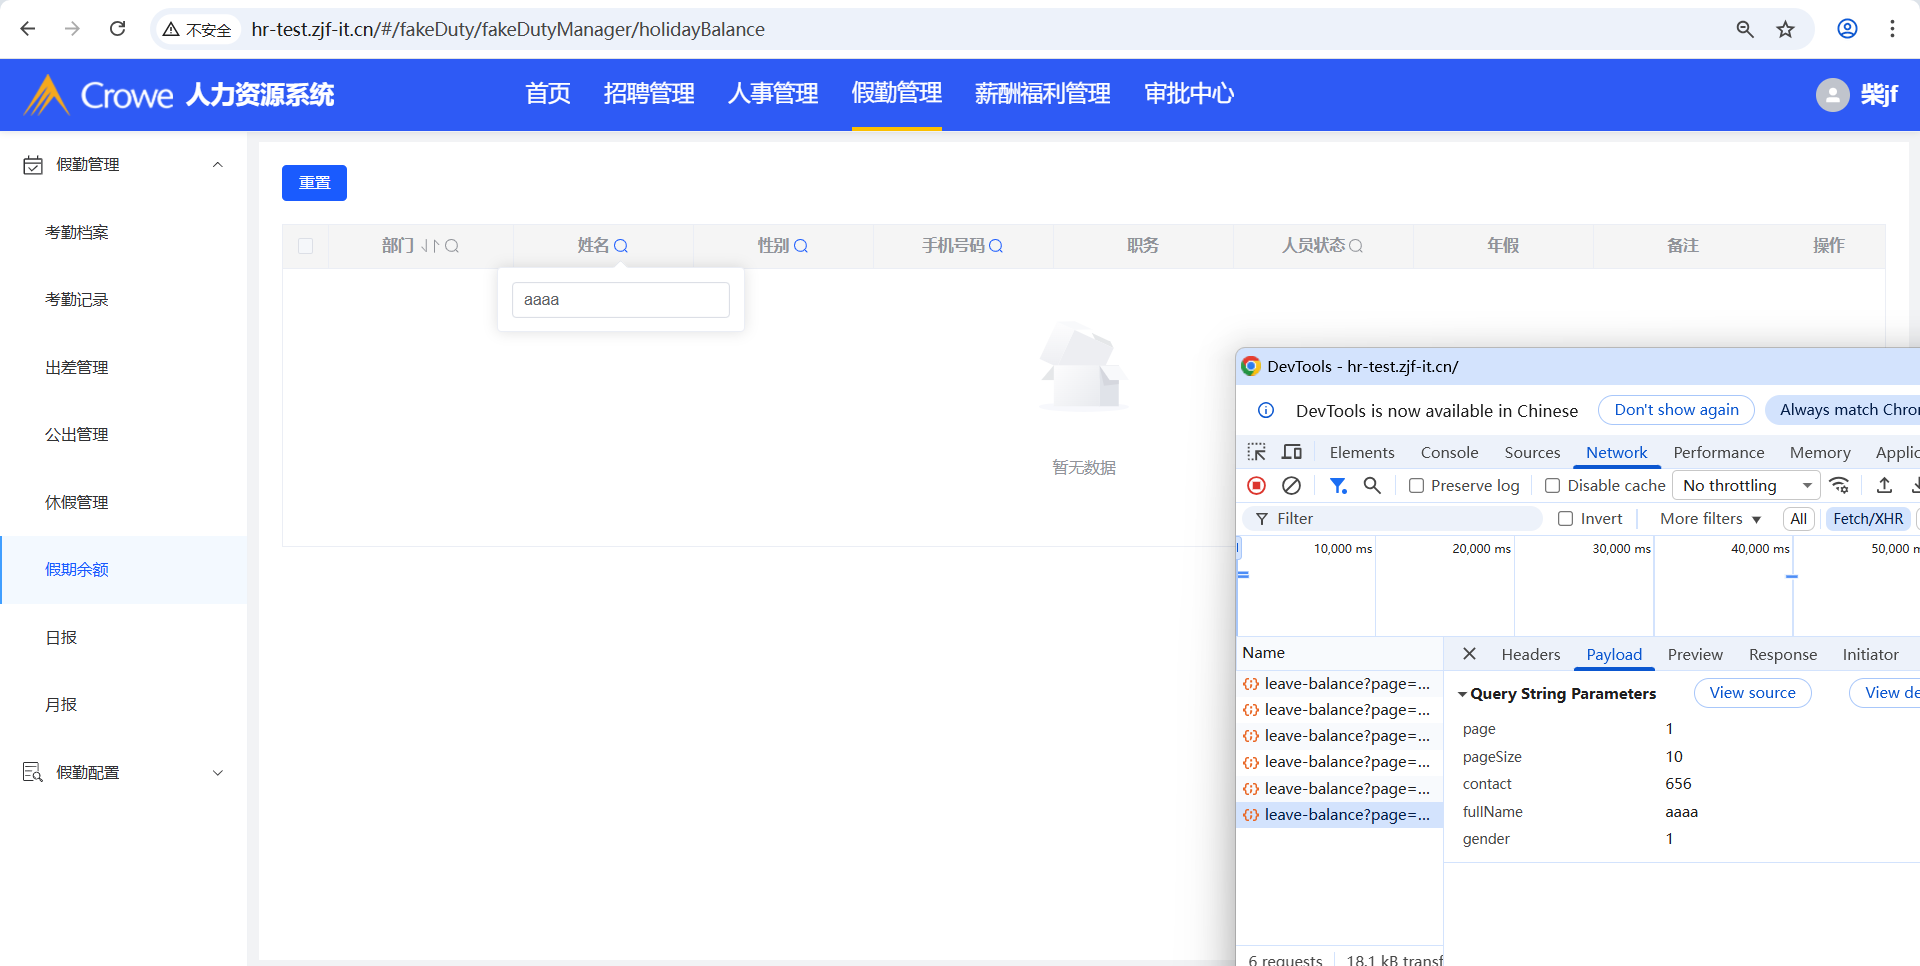Click the DevTools record network log icon
Viewport: 1920px width, 966px height.
coord(1257,486)
